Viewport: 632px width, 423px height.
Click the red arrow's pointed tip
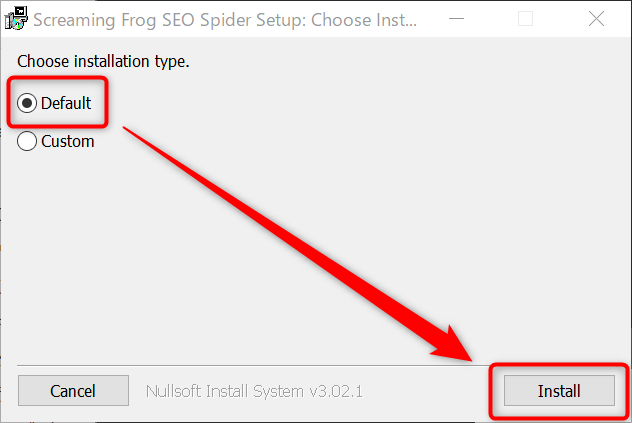pyautogui.click(x=473, y=361)
